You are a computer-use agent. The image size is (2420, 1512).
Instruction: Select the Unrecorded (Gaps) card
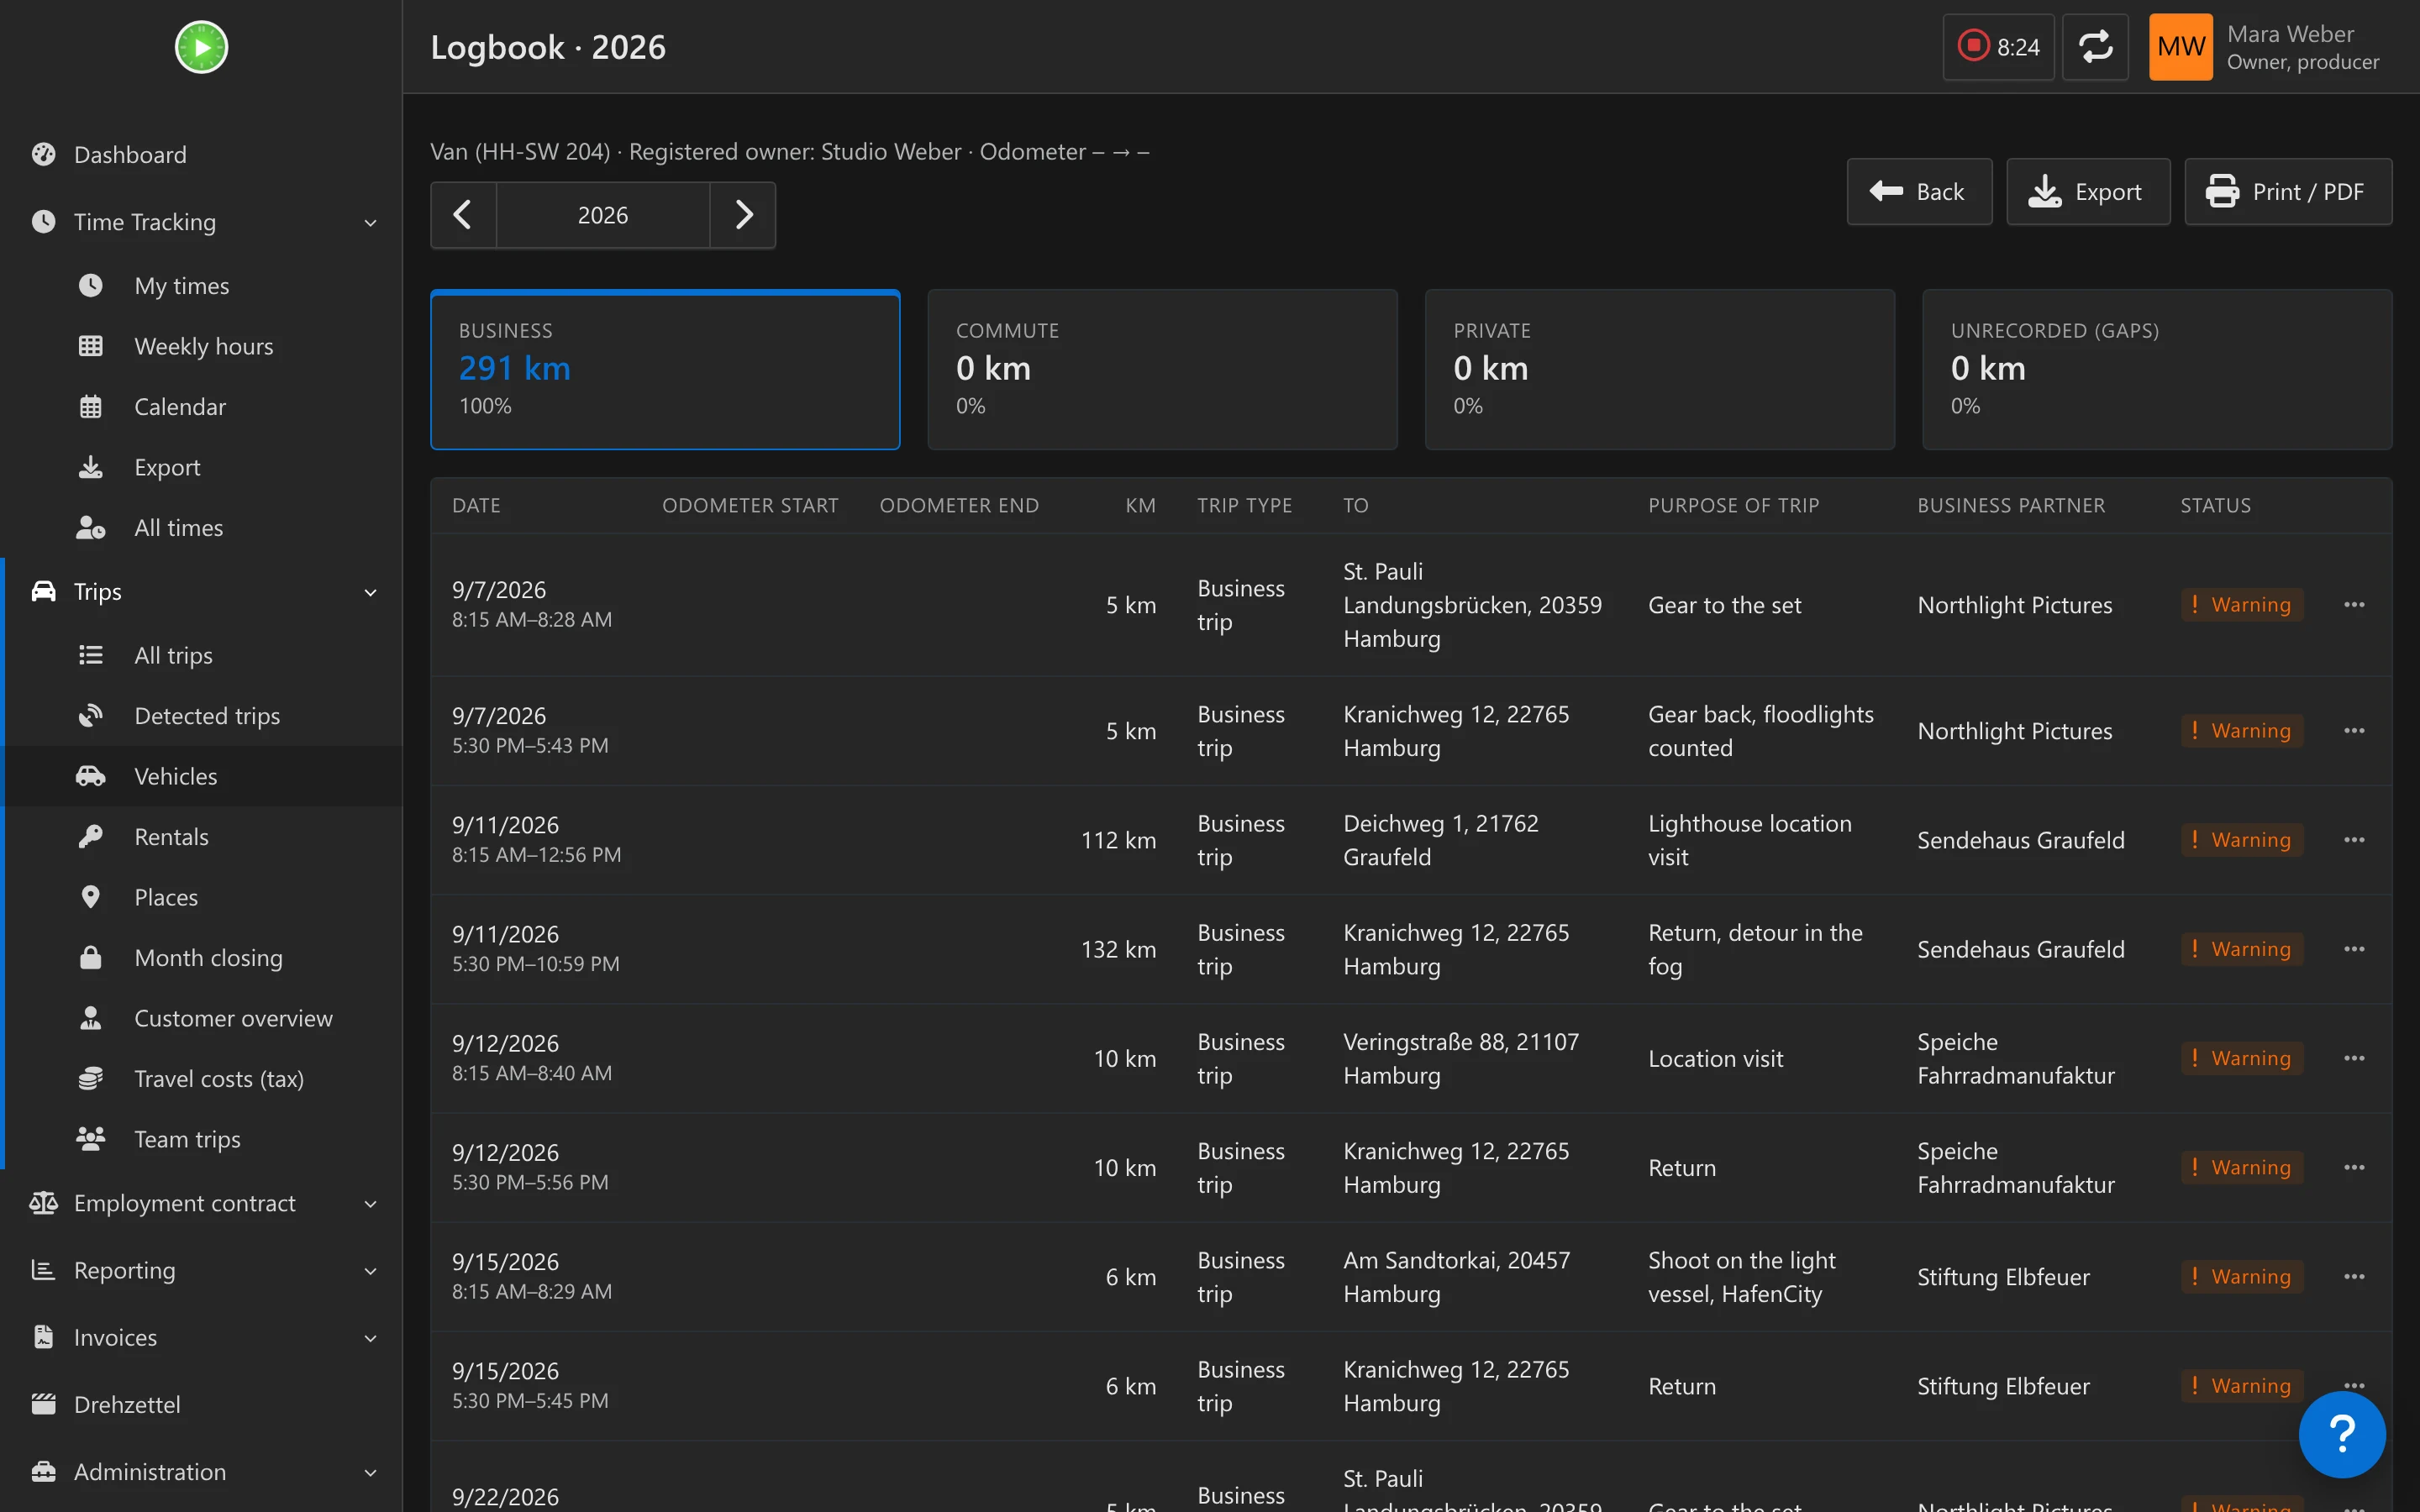[x=2157, y=370]
